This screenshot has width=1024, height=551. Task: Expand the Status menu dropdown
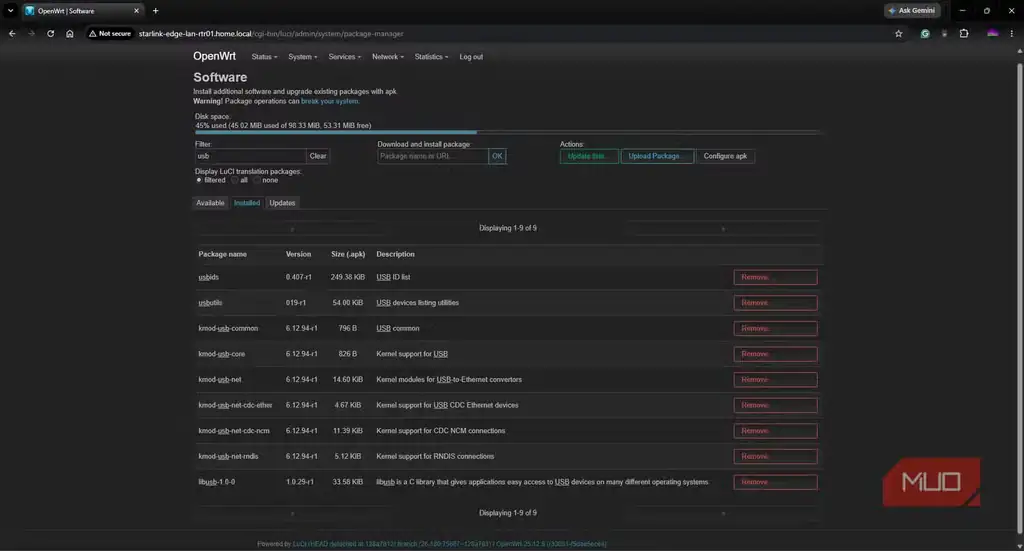(x=264, y=57)
